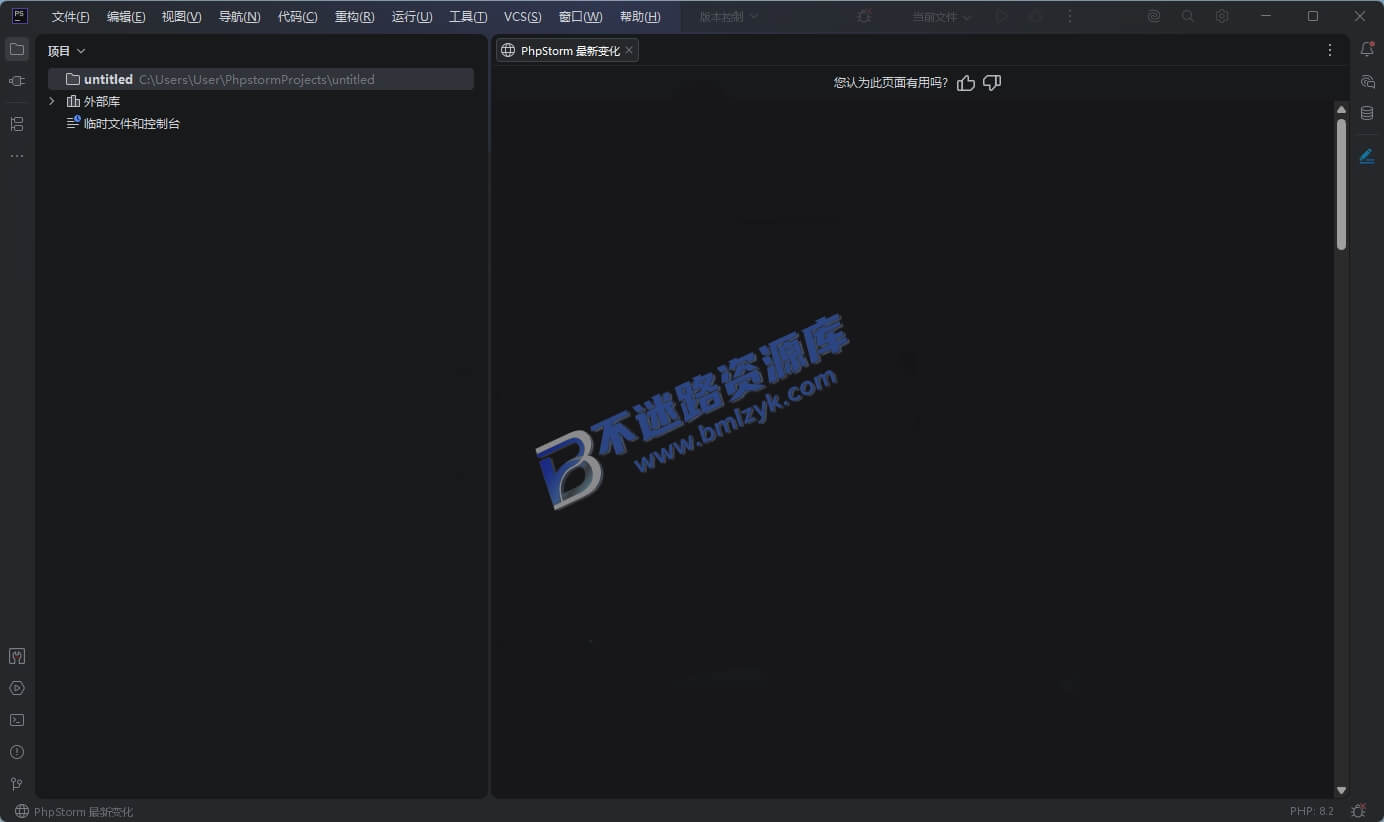Open the Database tool window icon
1384x822 pixels.
[x=1367, y=113]
